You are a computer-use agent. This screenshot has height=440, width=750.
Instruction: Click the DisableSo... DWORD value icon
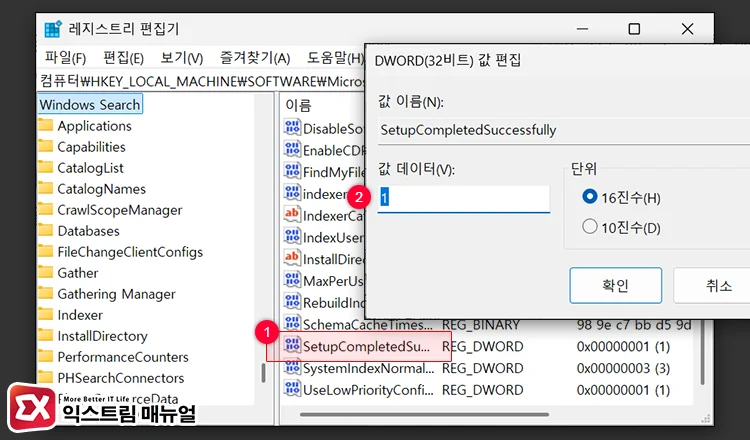(x=292, y=128)
